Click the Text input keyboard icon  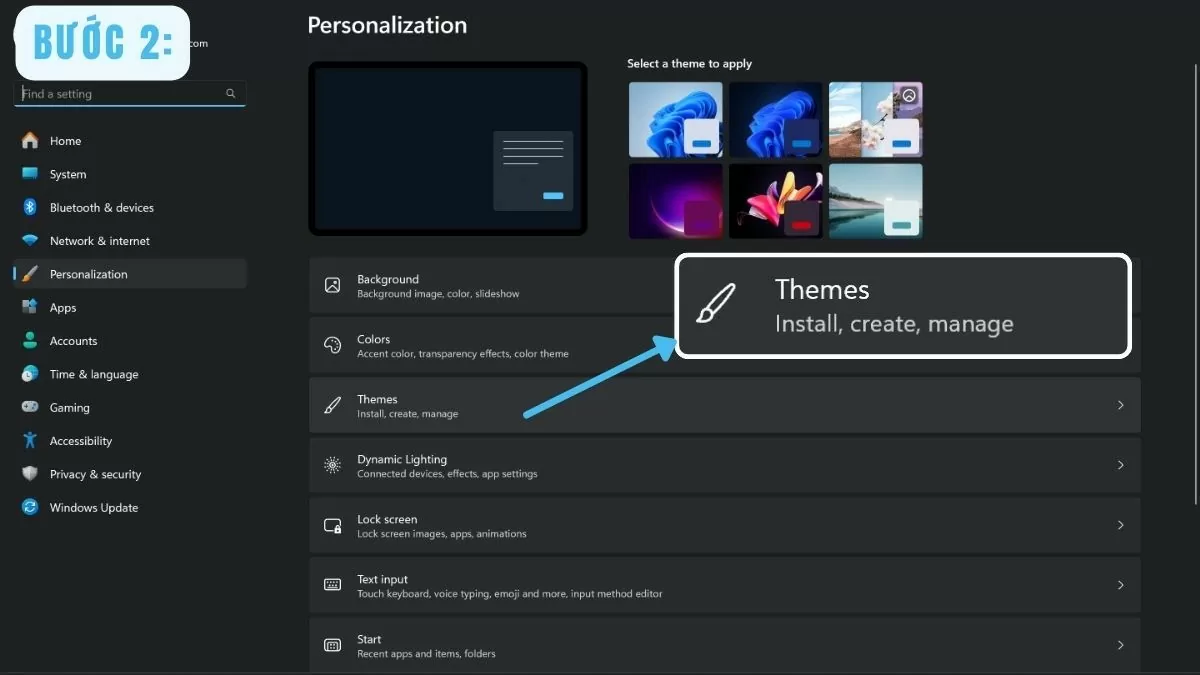click(332, 585)
